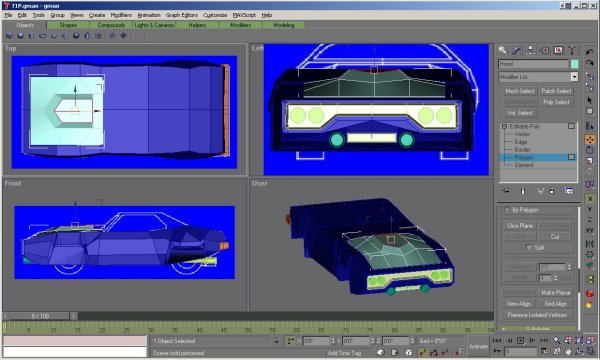Enable the Split checkbox

coord(529,247)
